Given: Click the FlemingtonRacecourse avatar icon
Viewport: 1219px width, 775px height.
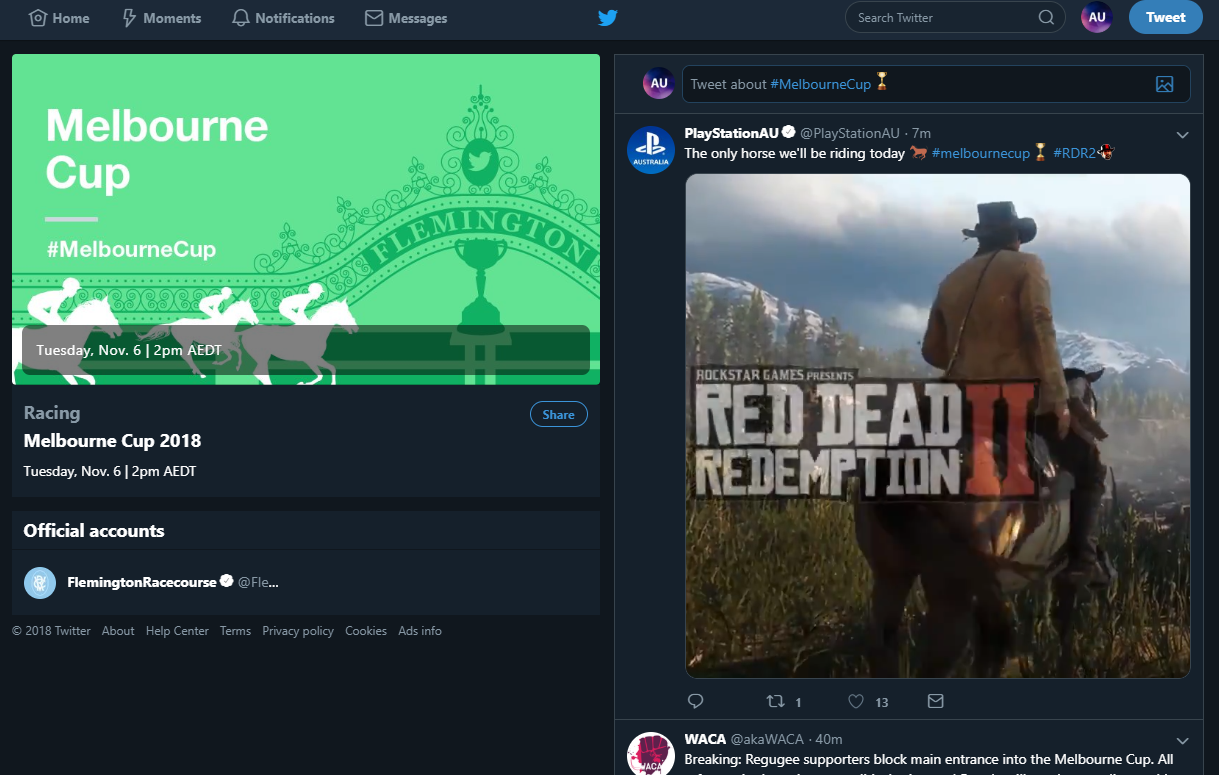Looking at the screenshot, I should pos(40,583).
